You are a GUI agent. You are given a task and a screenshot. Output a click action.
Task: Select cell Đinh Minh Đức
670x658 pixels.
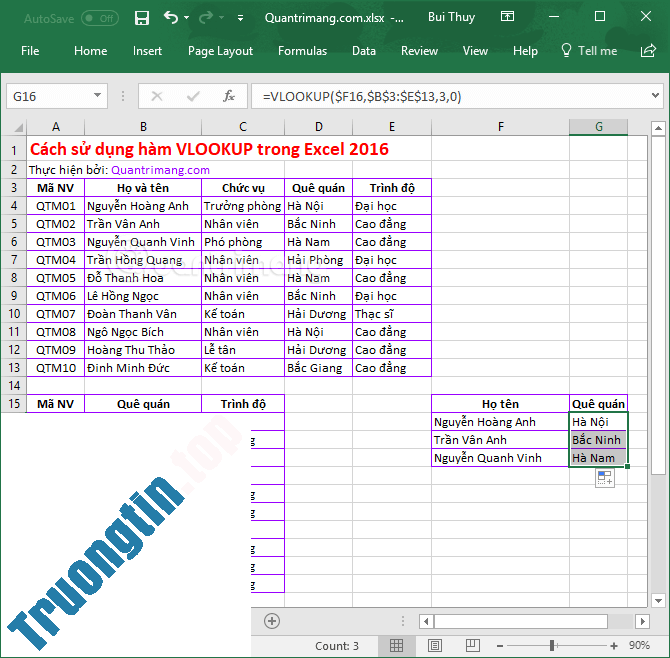coord(143,368)
